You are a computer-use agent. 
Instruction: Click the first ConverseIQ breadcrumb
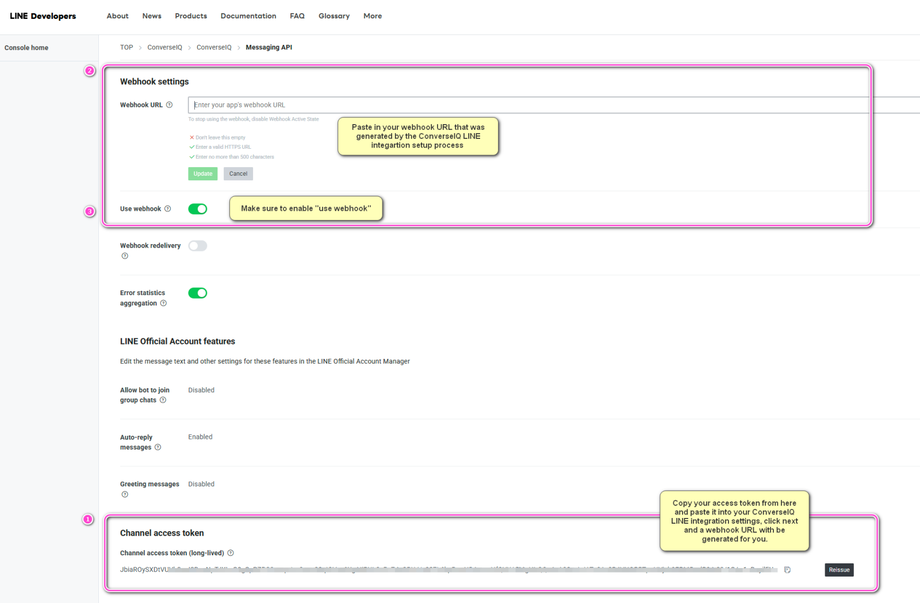[165, 48]
